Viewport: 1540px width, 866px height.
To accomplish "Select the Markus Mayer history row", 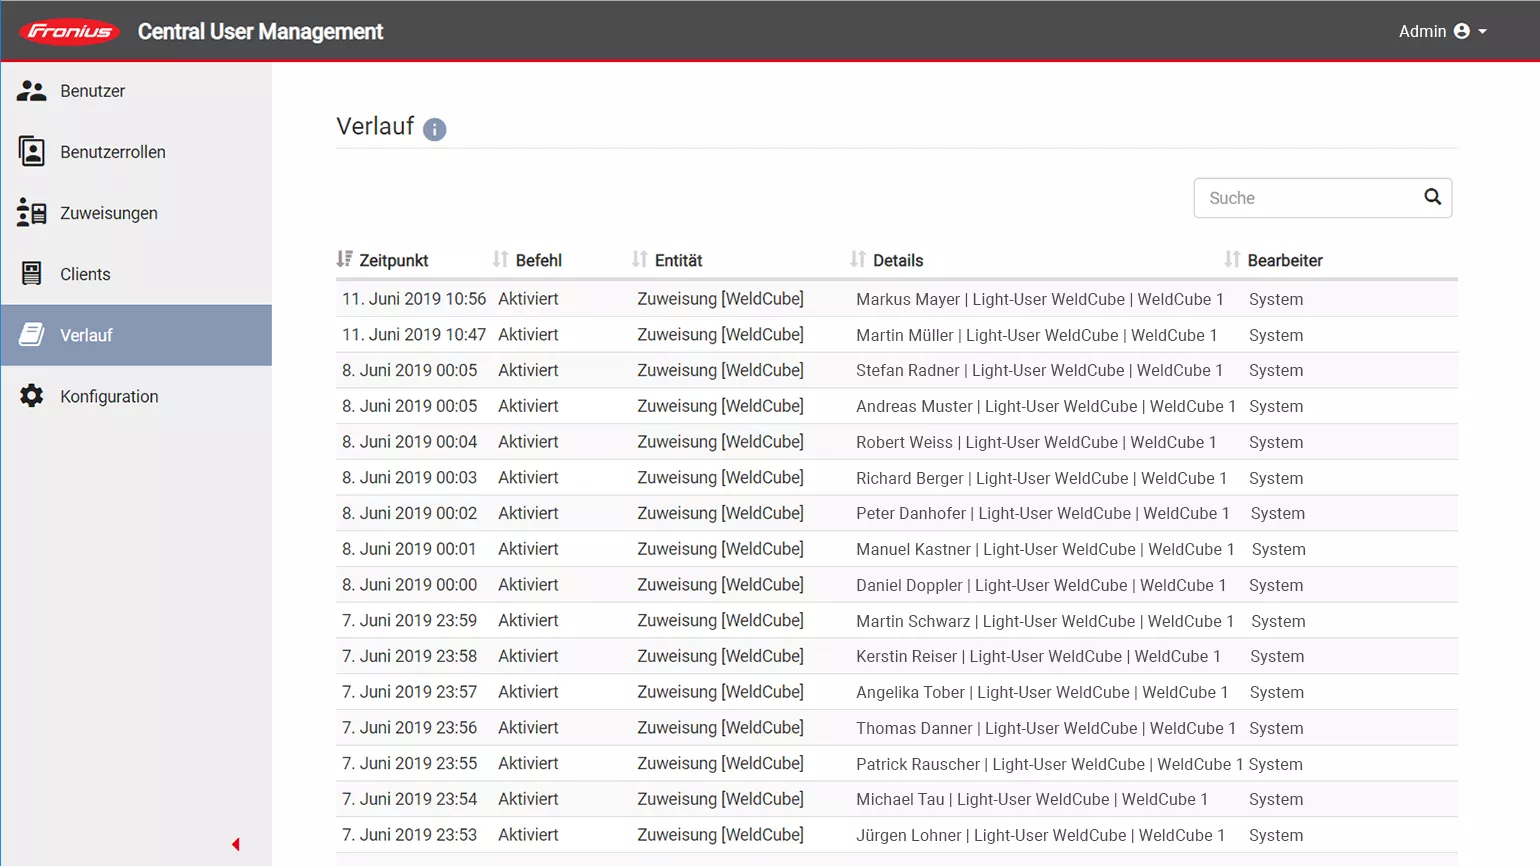I will pos(896,299).
